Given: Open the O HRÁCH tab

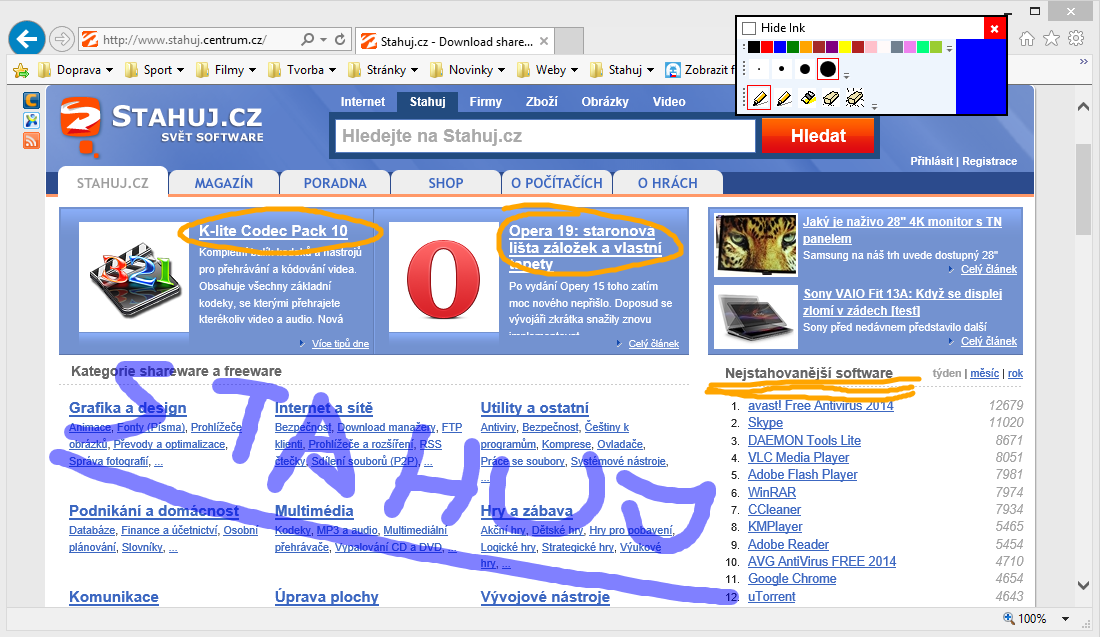Looking at the screenshot, I should pos(668,183).
